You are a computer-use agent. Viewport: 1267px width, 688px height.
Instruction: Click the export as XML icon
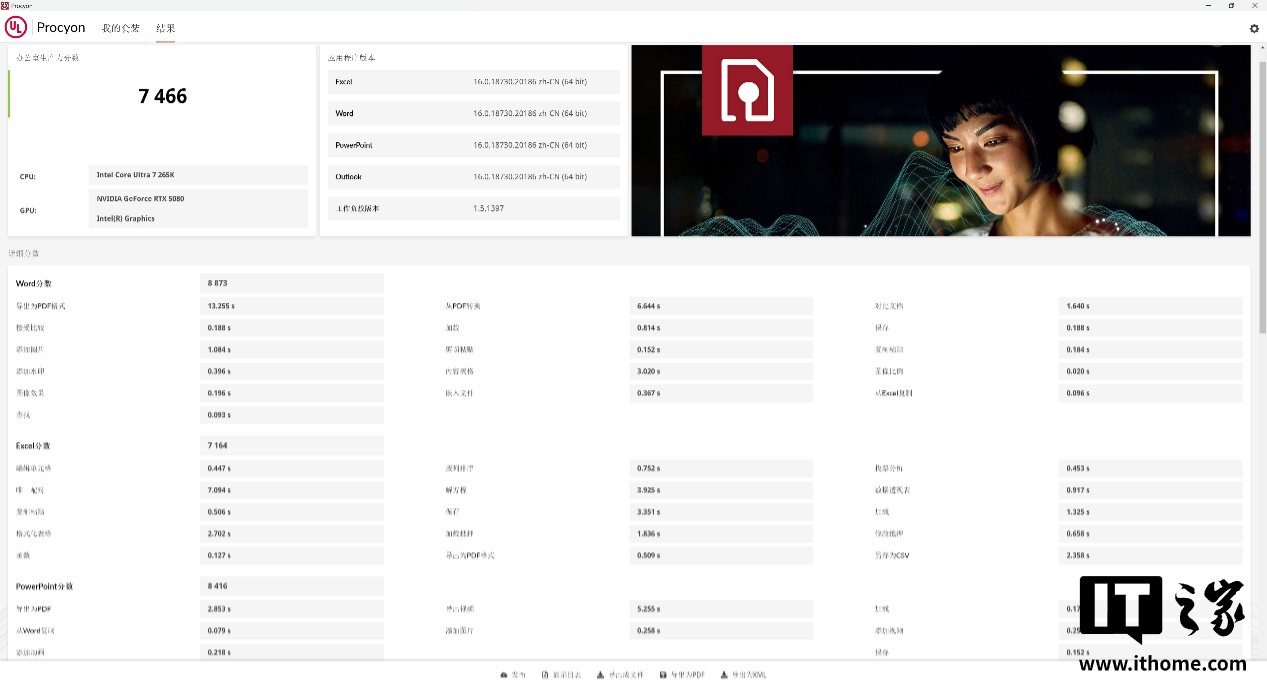click(x=723, y=675)
